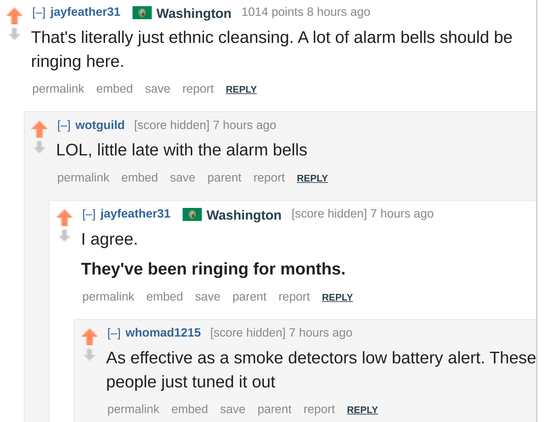This screenshot has width=545, height=422.
Task: Open whomad1215's user profile
Action: point(163,332)
